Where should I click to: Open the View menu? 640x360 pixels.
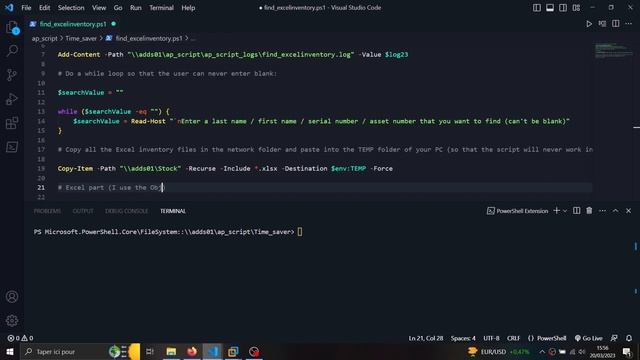(x=99, y=8)
